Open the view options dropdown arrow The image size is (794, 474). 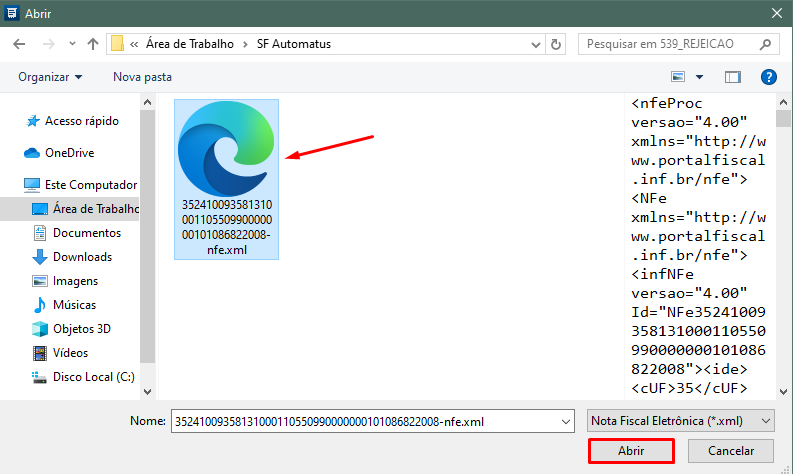(700, 77)
